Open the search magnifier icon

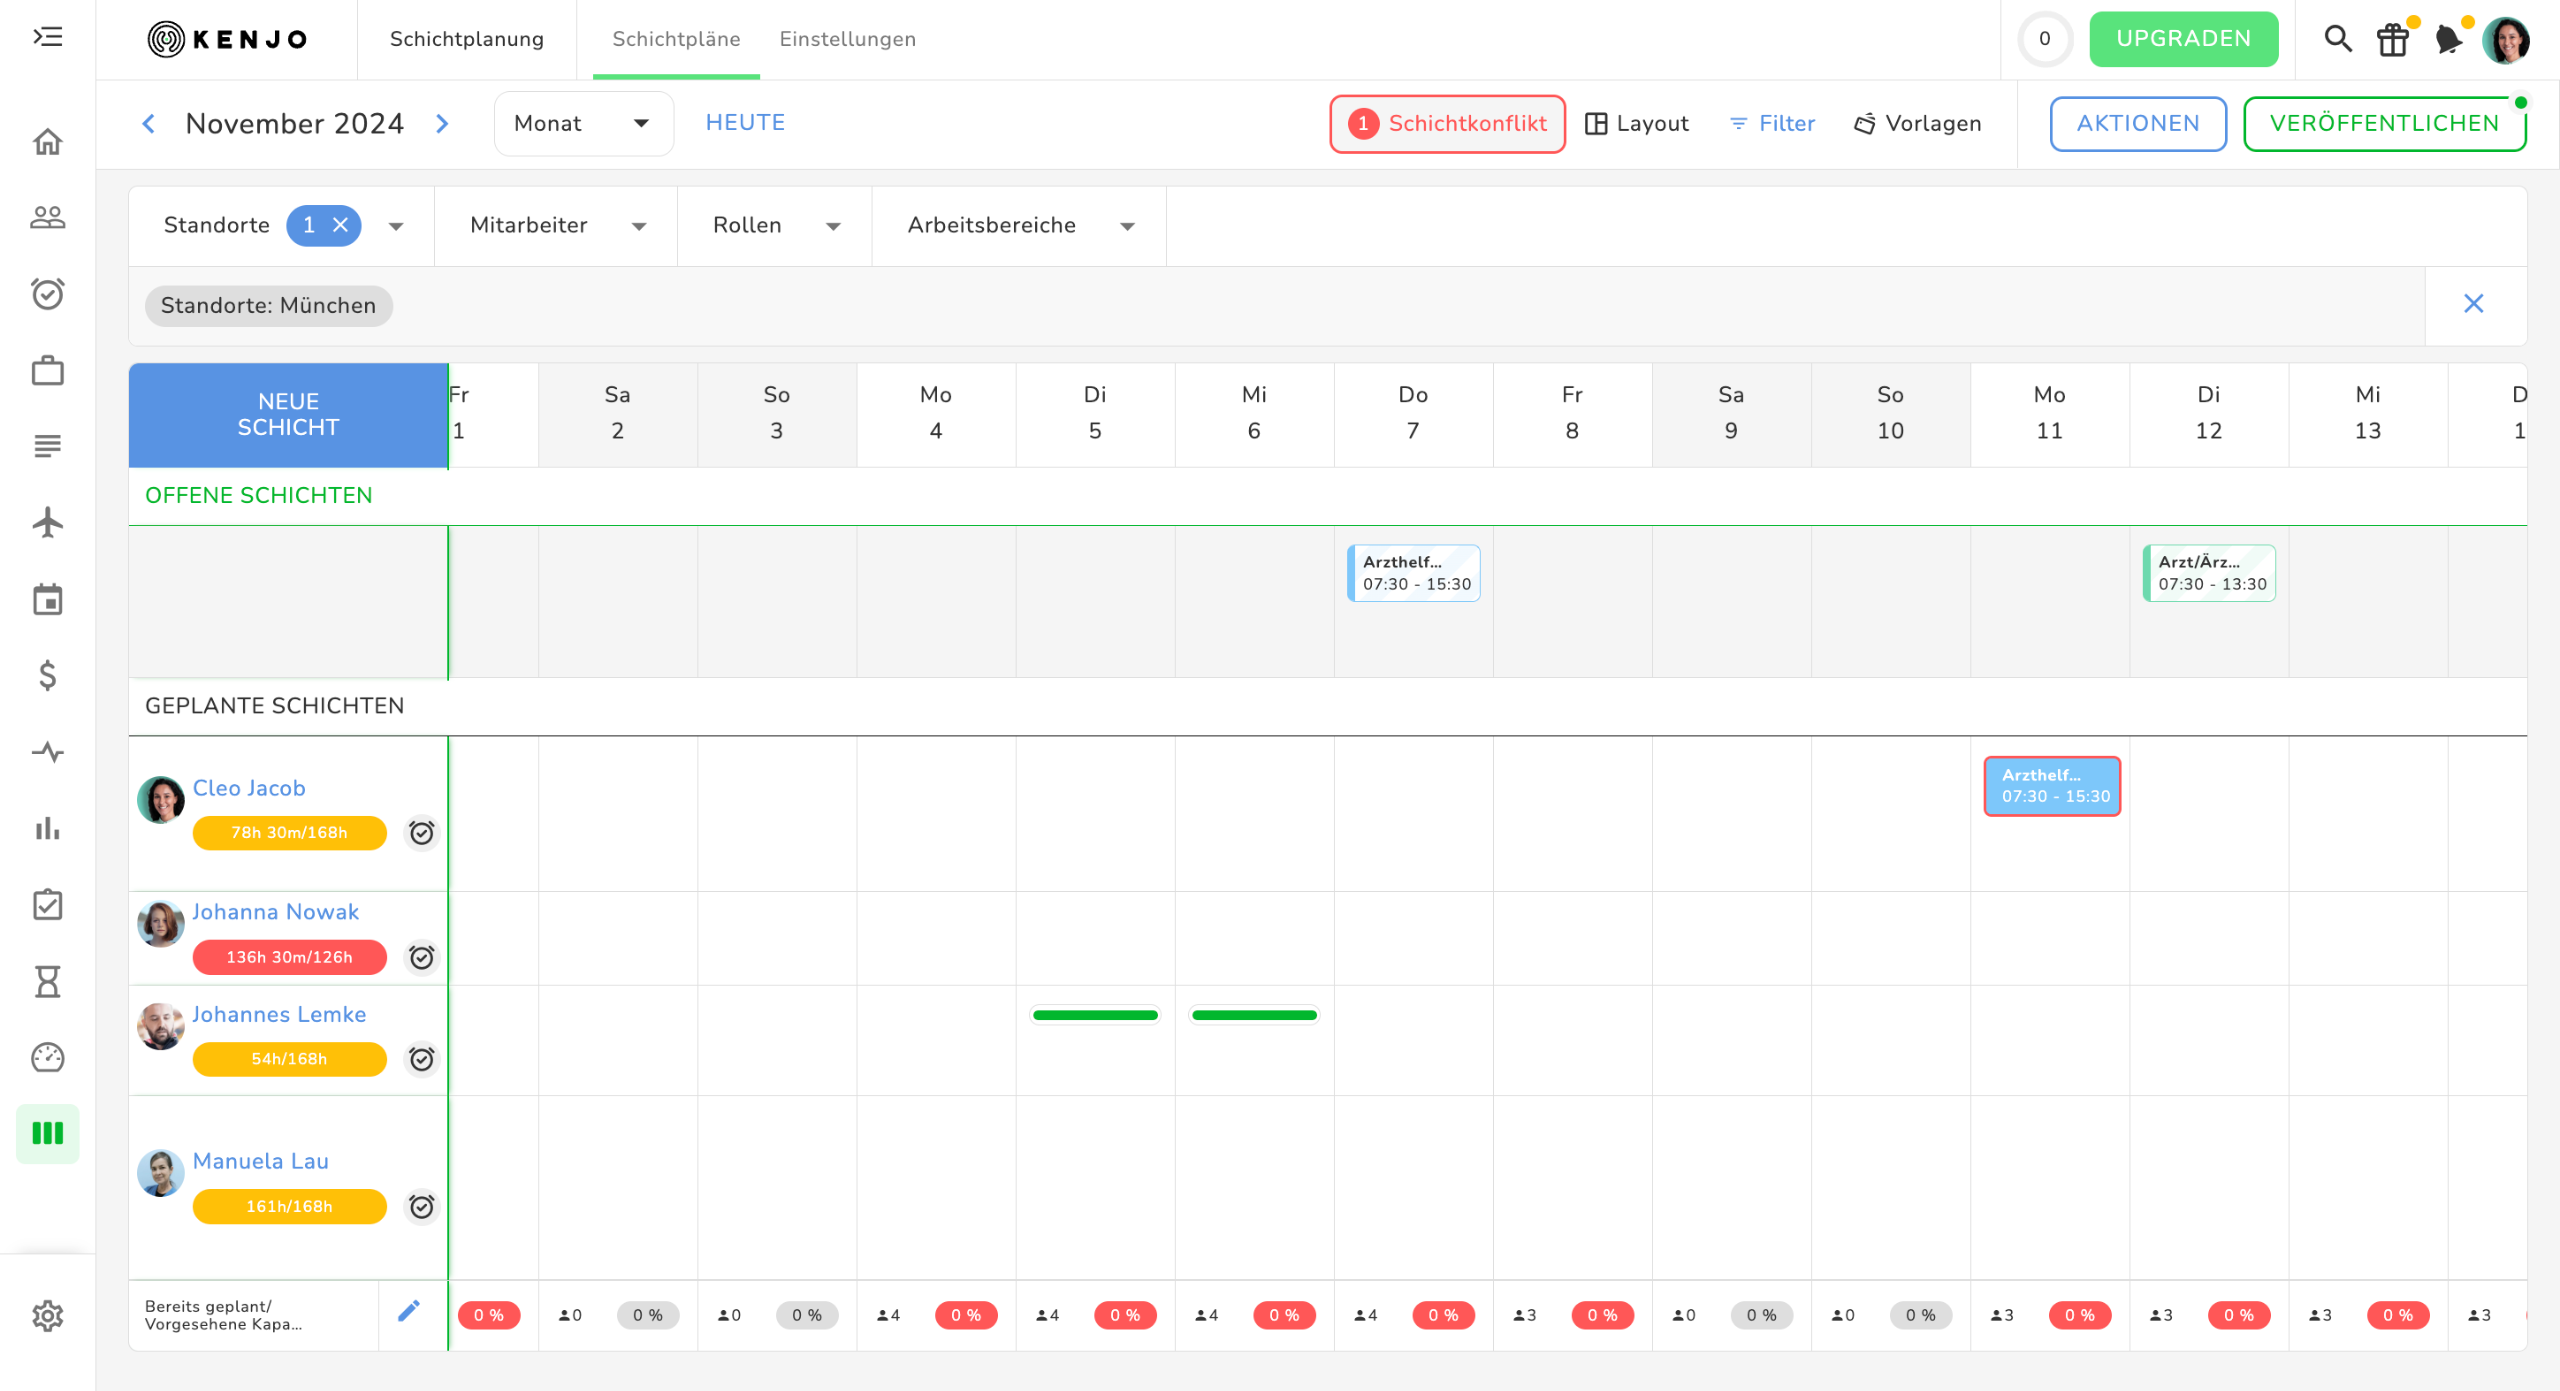point(2336,39)
